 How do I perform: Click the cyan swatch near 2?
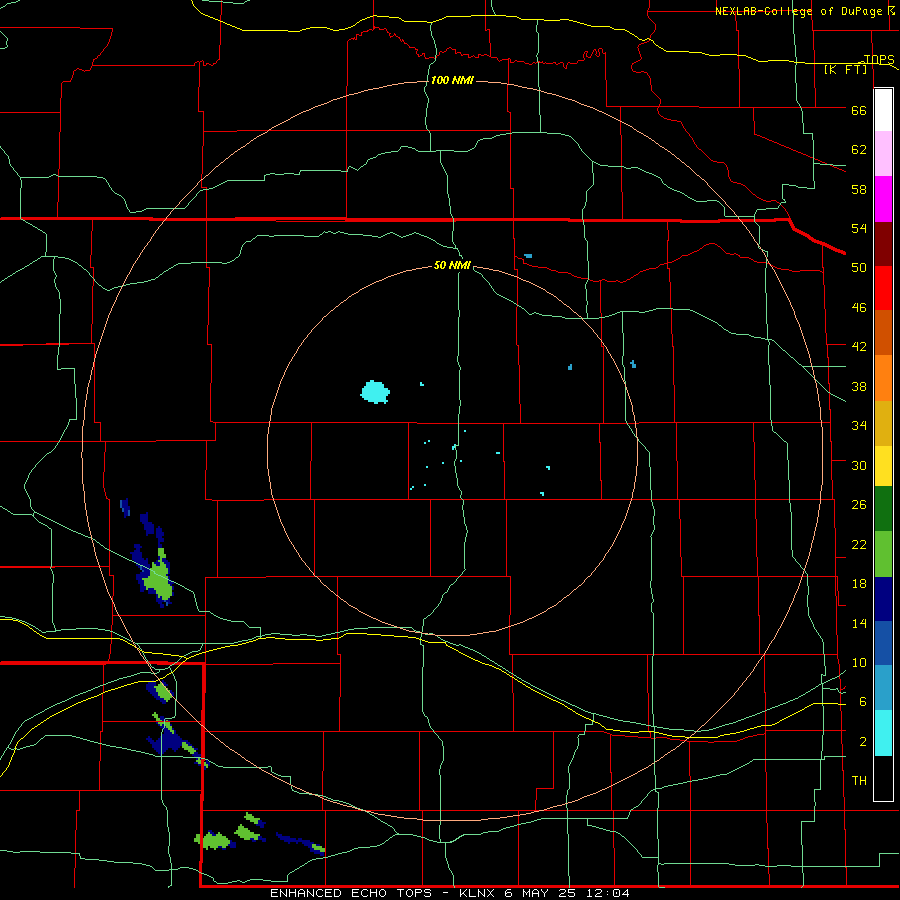click(x=883, y=733)
